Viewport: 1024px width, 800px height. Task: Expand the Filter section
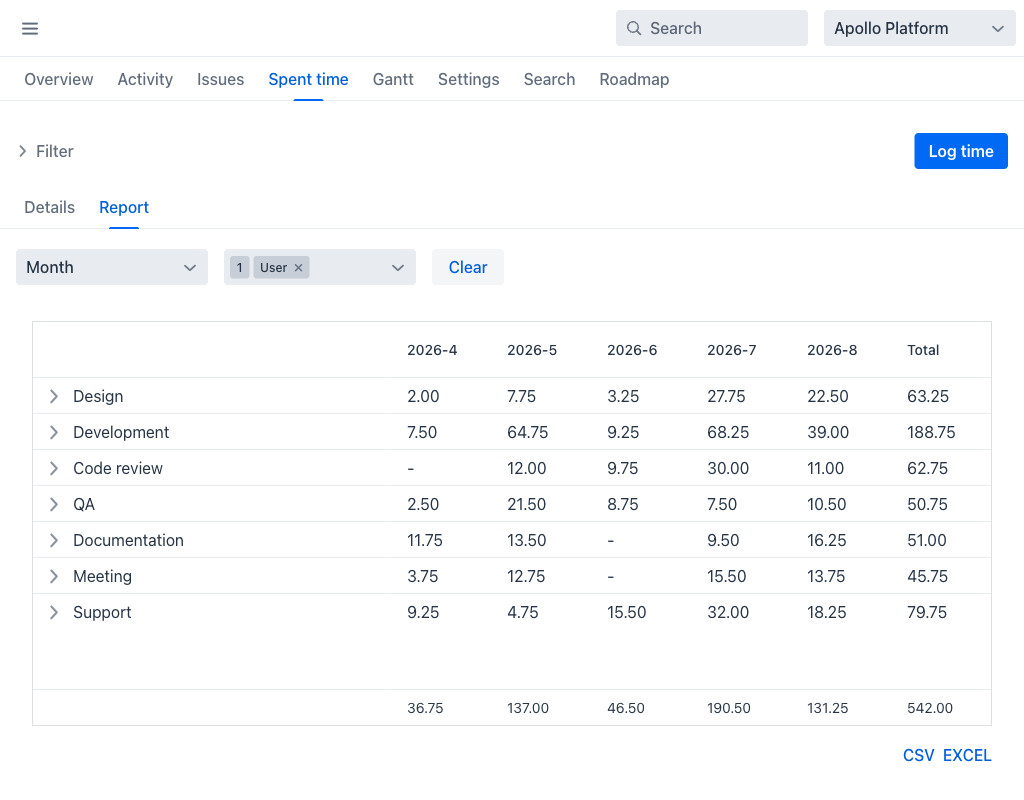pos(46,151)
